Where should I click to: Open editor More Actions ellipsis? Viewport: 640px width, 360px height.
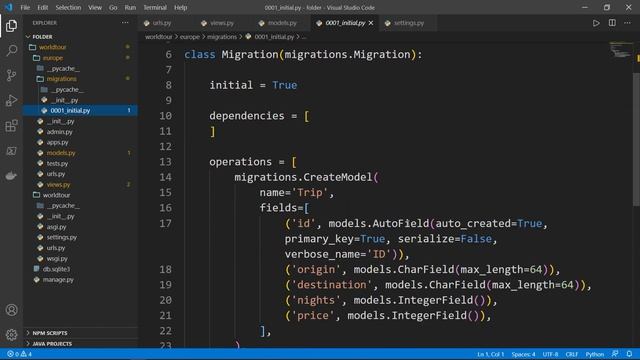tap(627, 23)
